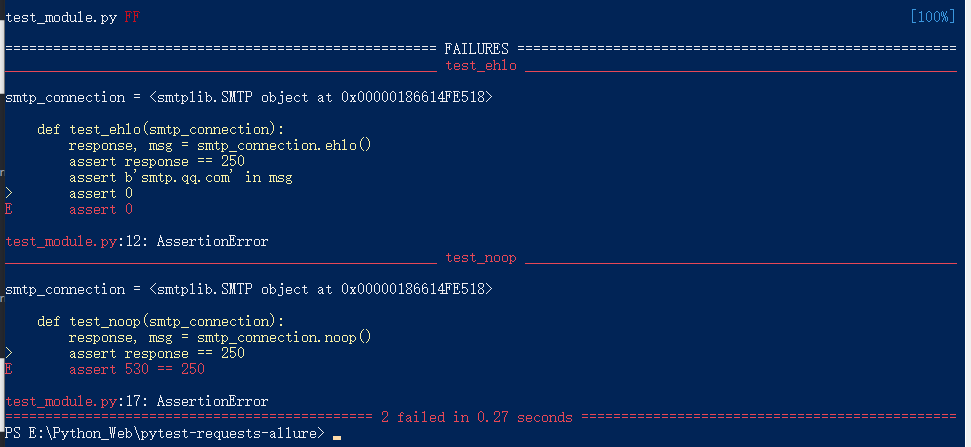The image size is (971, 447).
Task: Click the smtp_connection.ehlo() call line
Action: [x=219, y=145]
